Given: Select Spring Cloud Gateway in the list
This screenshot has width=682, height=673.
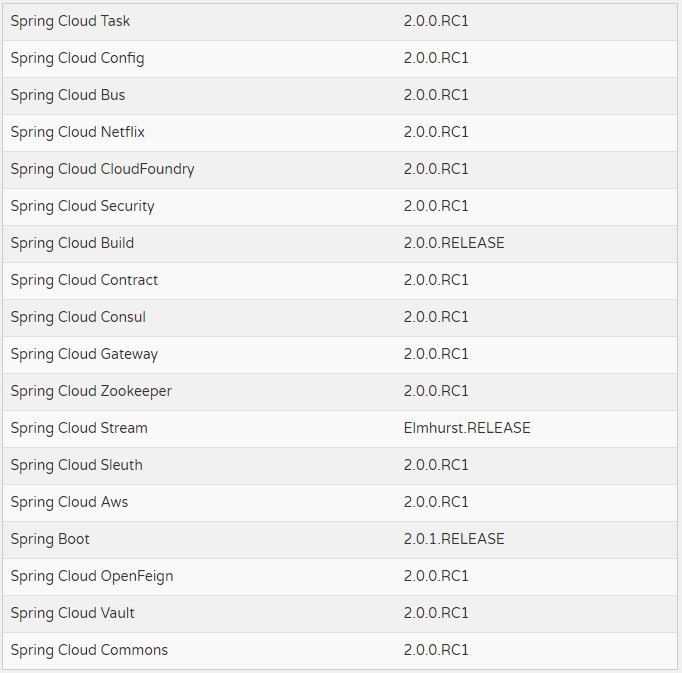Looking at the screenshot, I should (x=84, y=354).
